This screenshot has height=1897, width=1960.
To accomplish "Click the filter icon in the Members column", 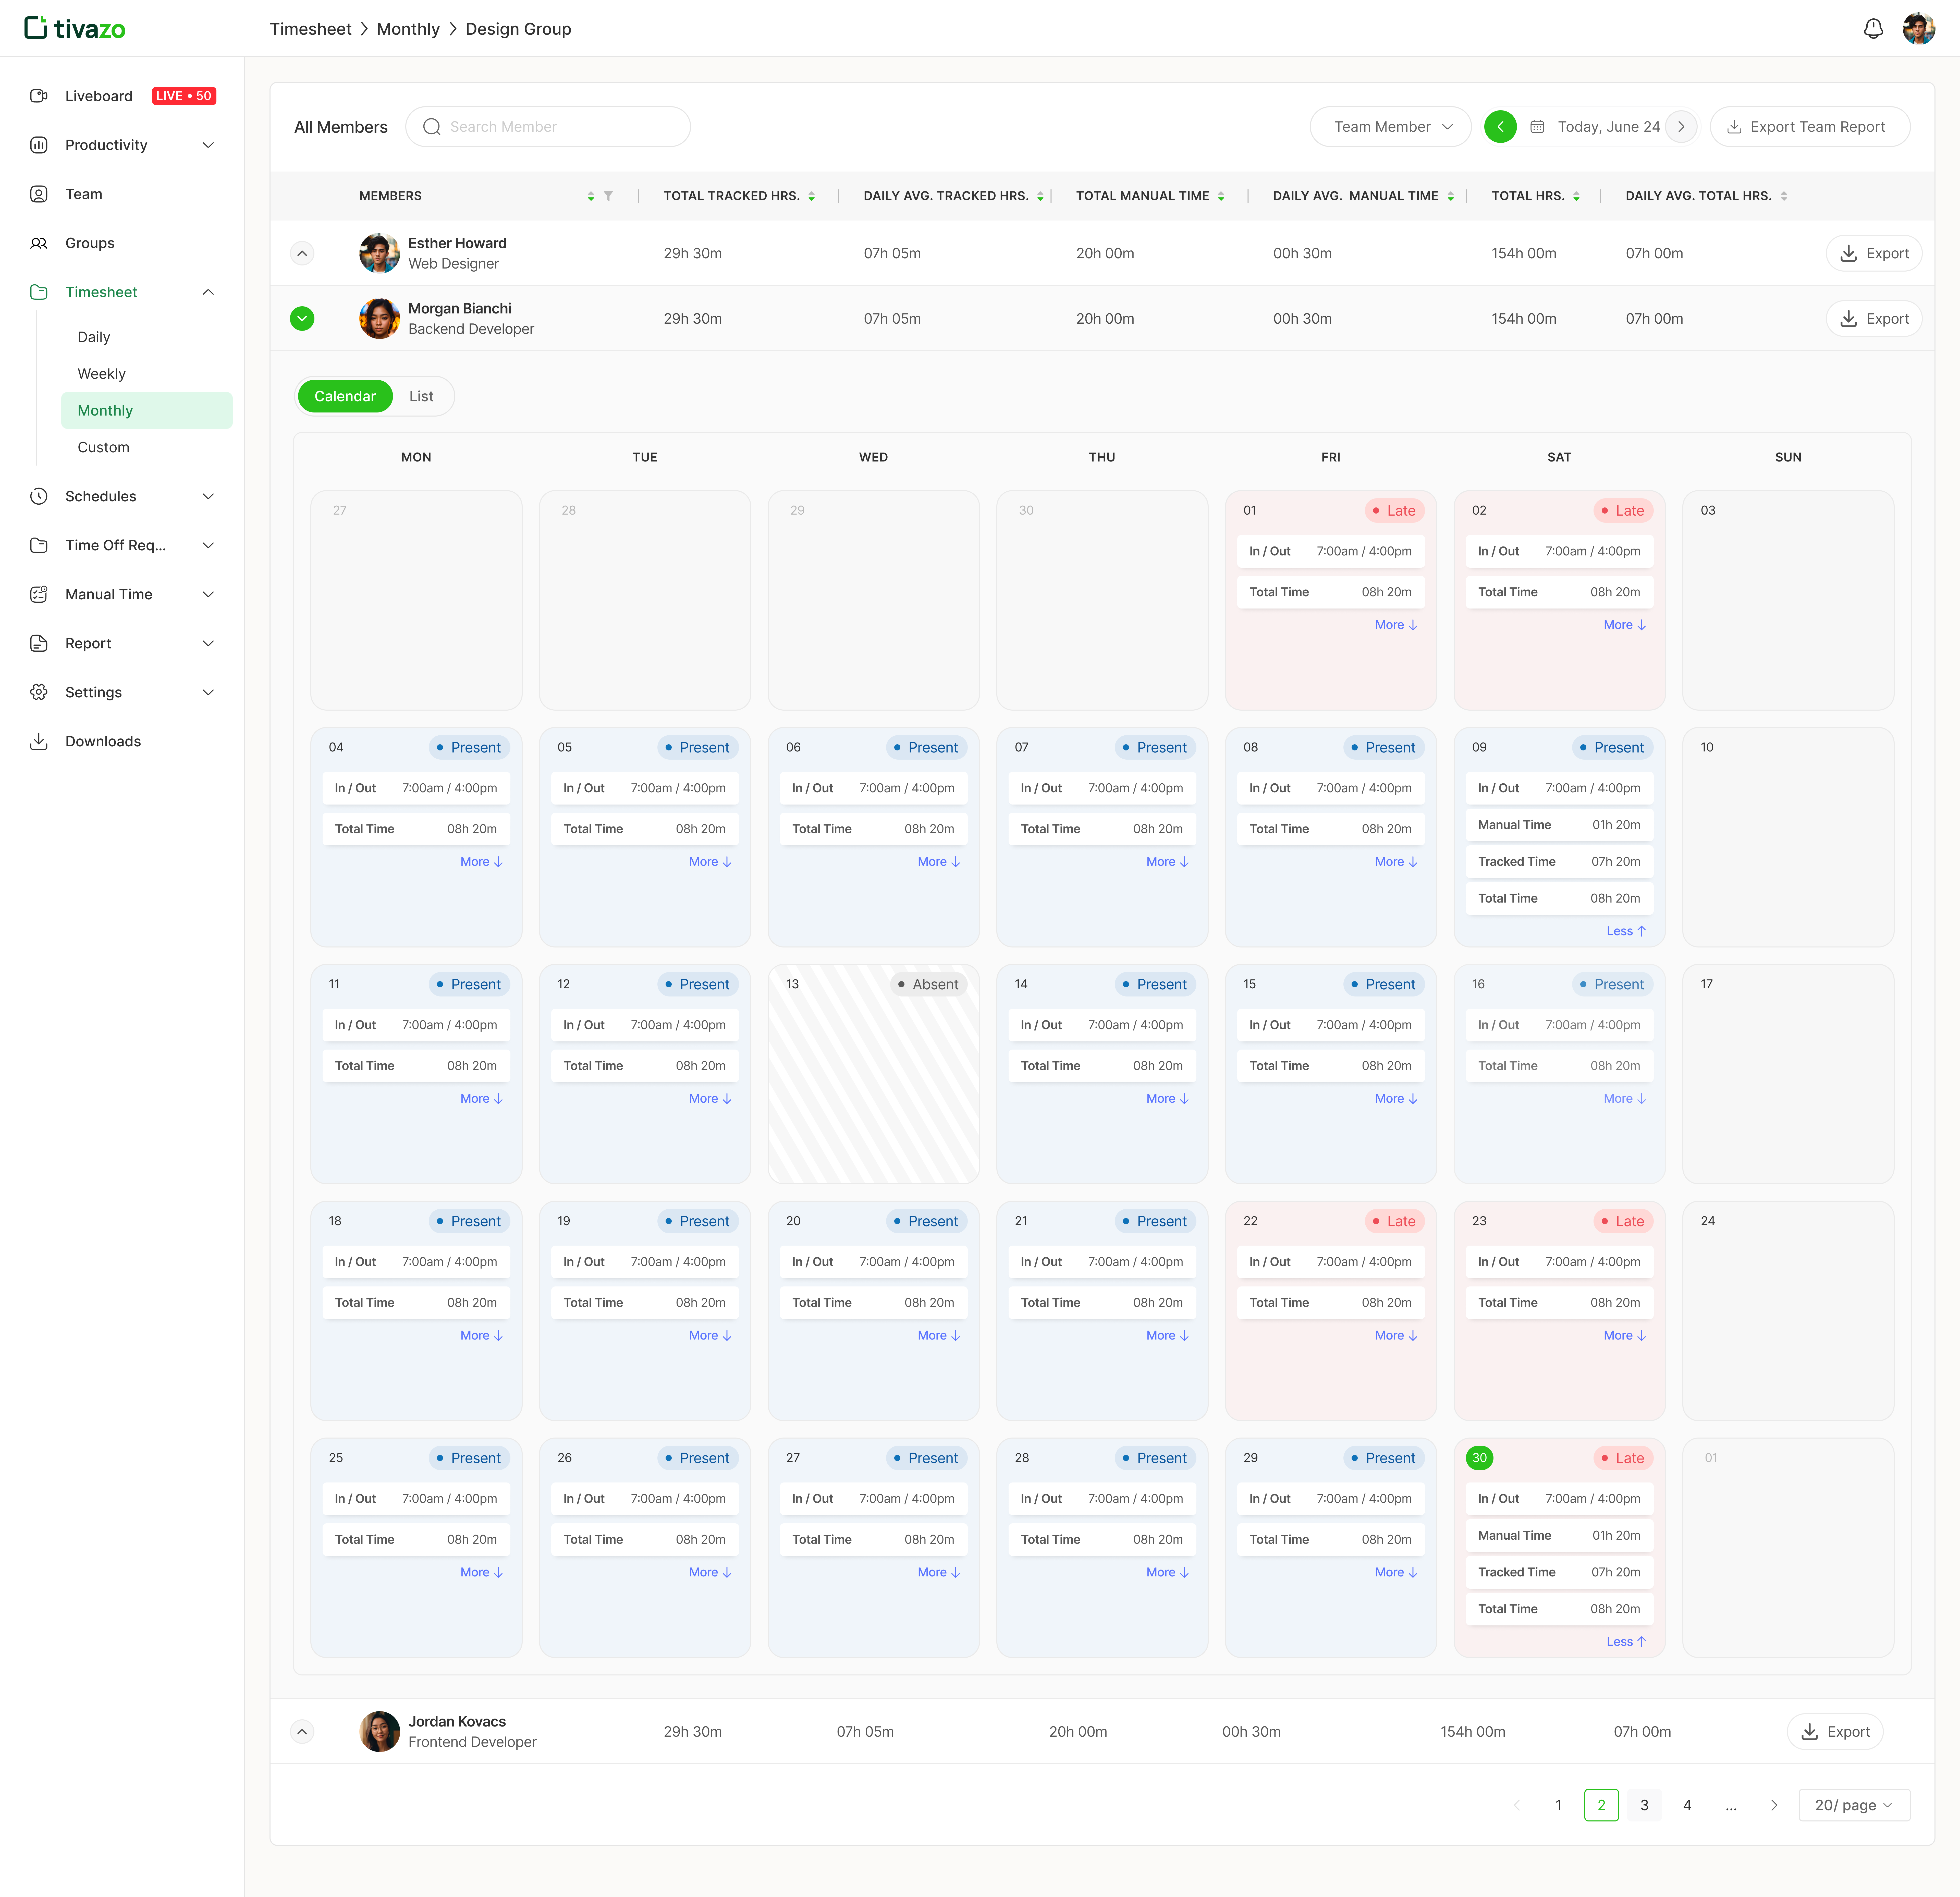I will tap(608, 196).
